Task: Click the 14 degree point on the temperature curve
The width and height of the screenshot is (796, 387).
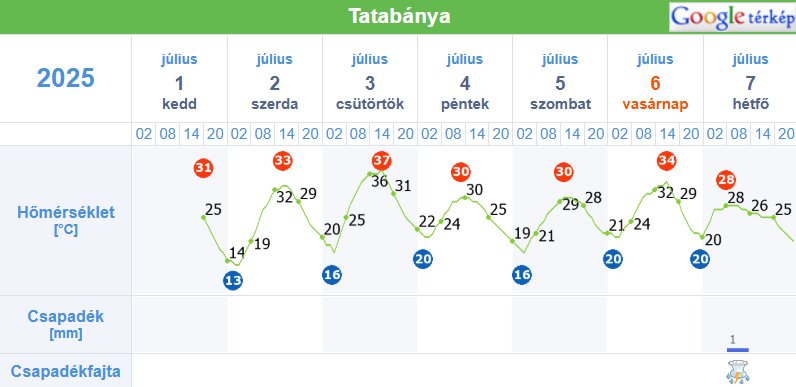Action: pos(227,261)
